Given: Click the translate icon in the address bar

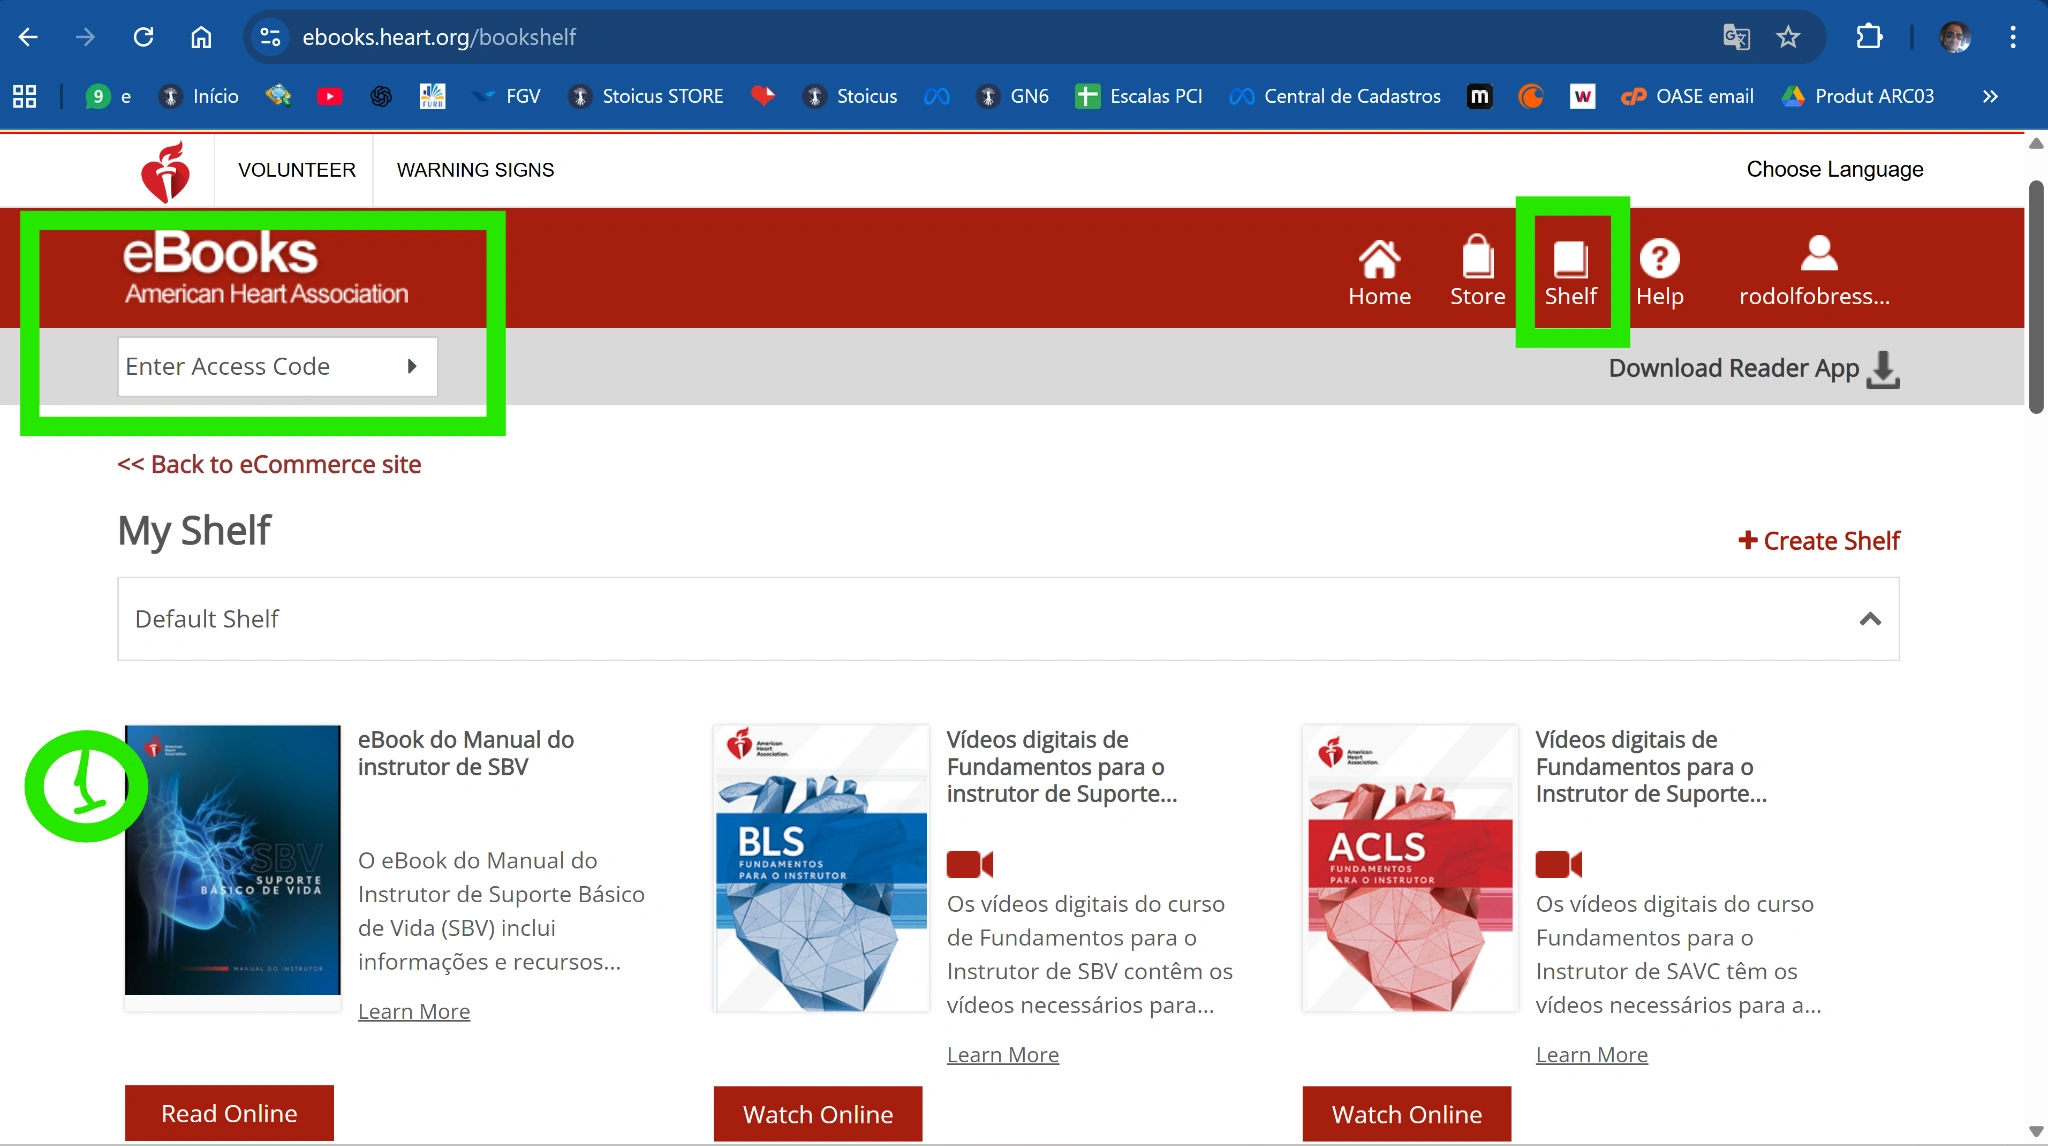Looking at the screenshot, I should click(1737, 37).
